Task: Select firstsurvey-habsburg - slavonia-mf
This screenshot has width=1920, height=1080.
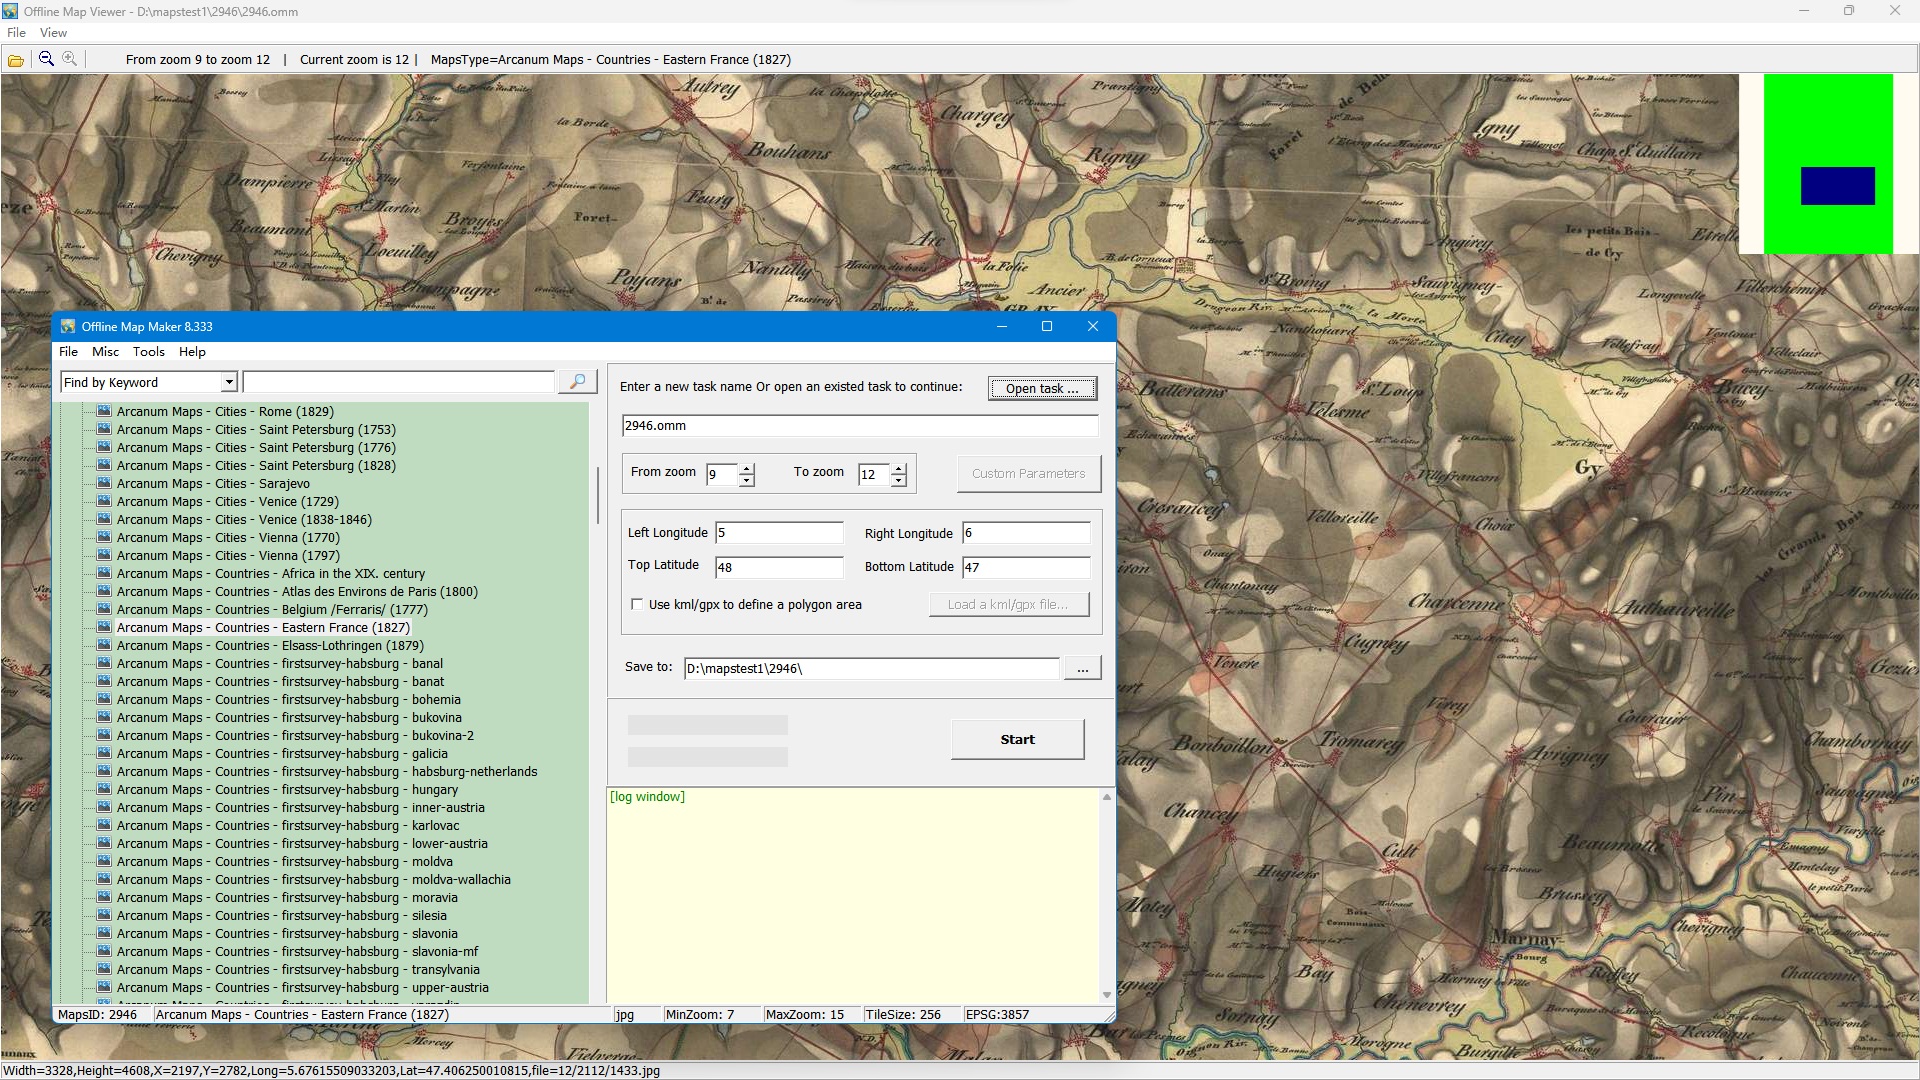Action: click(298, 951)
